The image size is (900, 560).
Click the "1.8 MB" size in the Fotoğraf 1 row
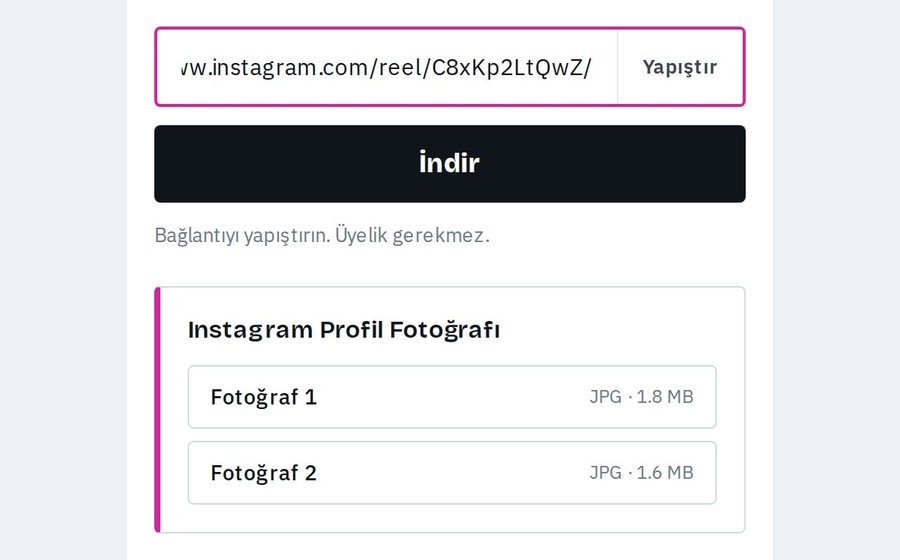(x=665, y=396)
